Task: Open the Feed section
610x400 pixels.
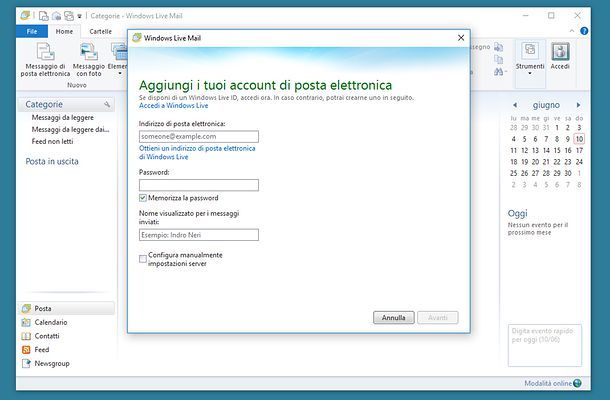Action: pyautogui.click(x=35, y=349)
